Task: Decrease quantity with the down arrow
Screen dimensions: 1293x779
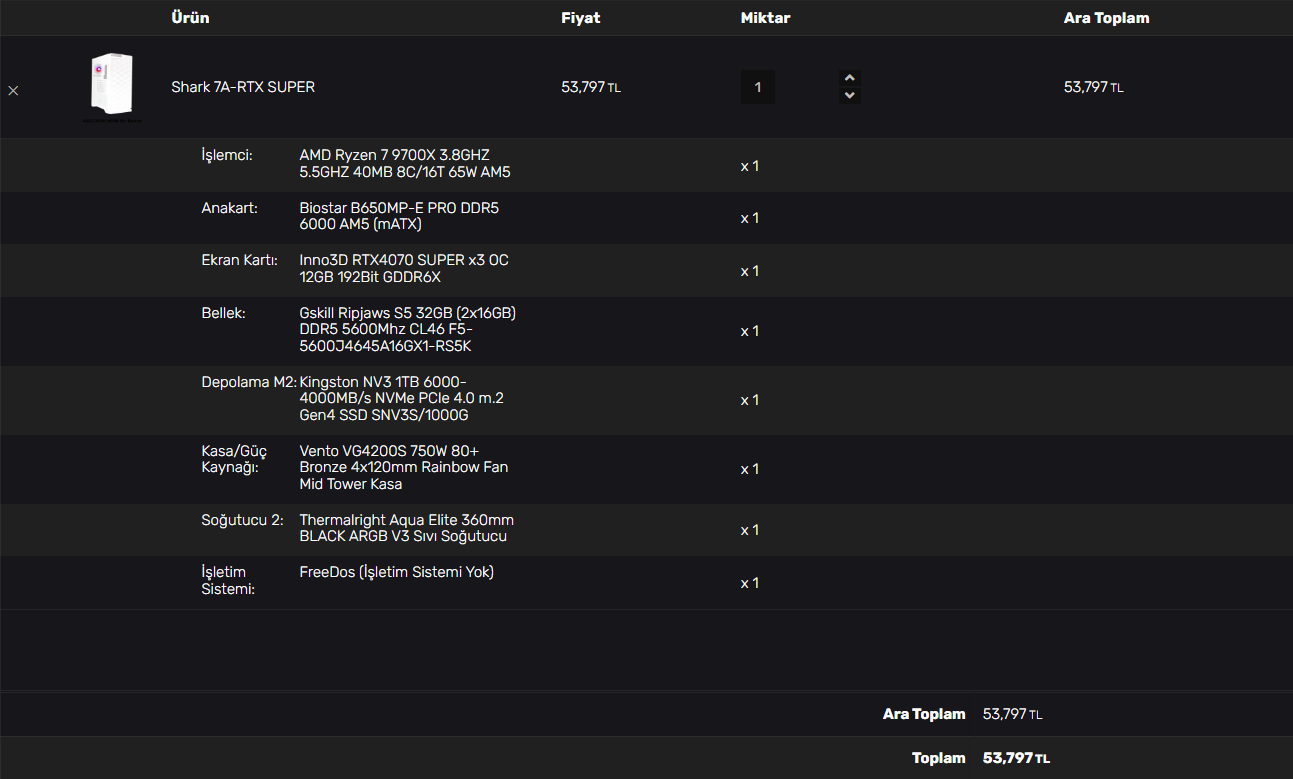Action: click(850, 96)
